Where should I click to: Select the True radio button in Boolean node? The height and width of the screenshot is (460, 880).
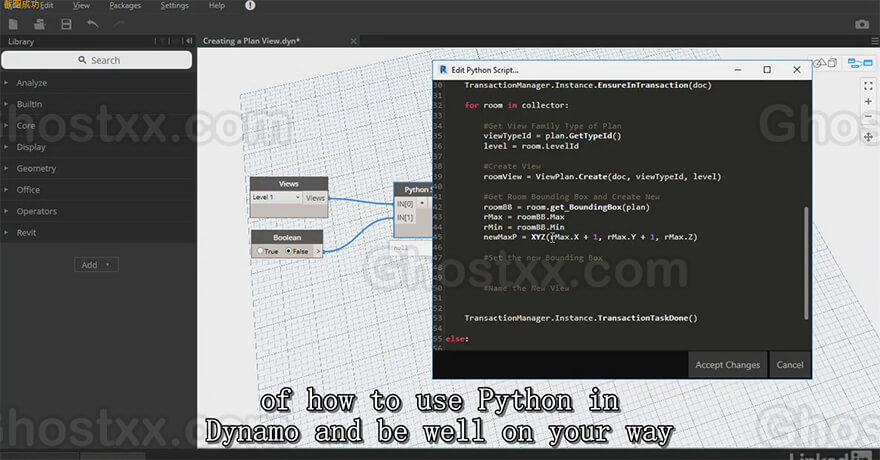point(260,251)
